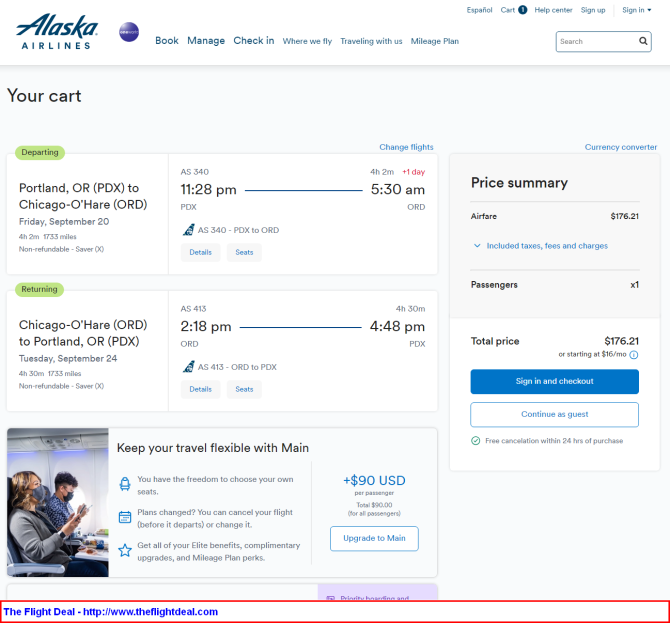Open the Manage menu
This screenshot has height=623, width=670.
coord(206,41)
